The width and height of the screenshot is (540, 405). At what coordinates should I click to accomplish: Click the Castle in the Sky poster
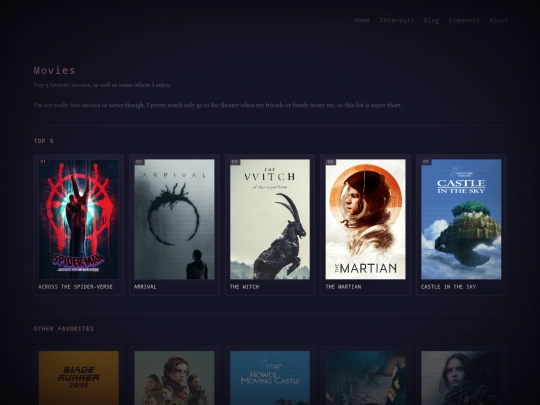pyautogui.click(x=461, y=219)
